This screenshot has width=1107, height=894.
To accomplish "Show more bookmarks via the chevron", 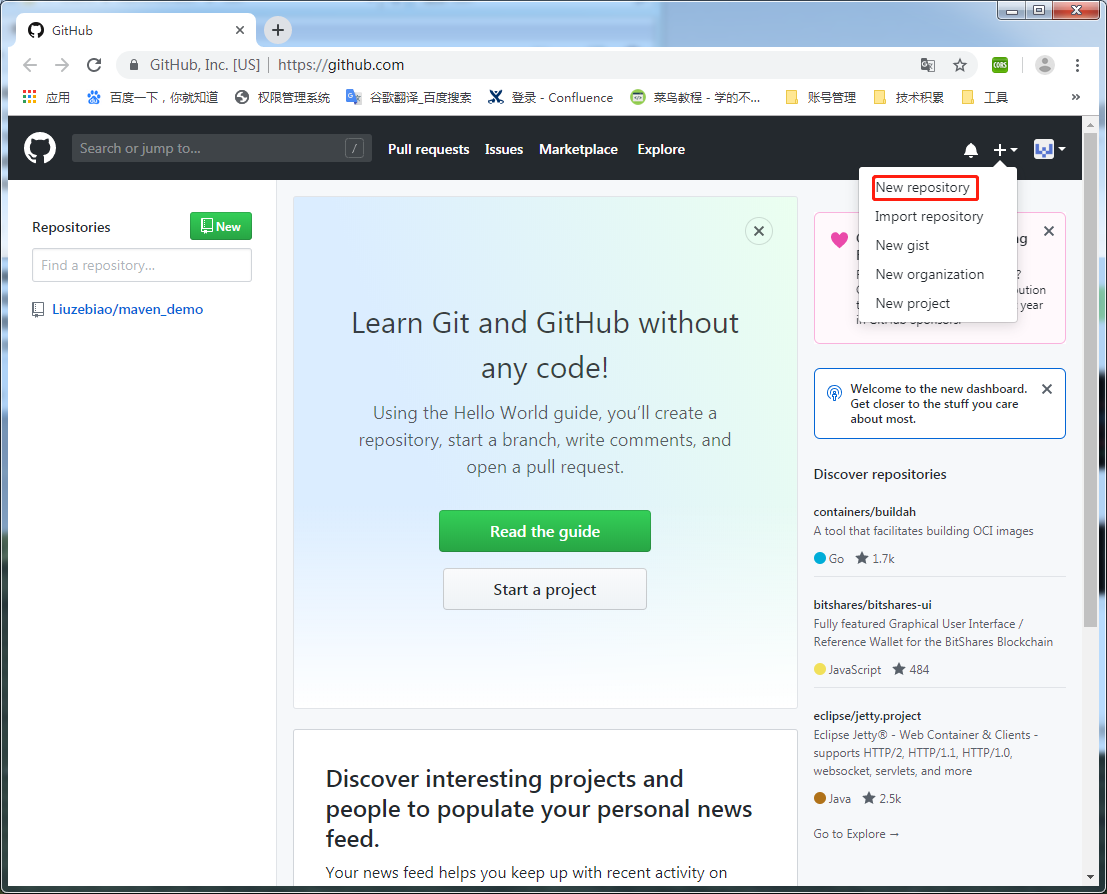I will coord(1075,97).
